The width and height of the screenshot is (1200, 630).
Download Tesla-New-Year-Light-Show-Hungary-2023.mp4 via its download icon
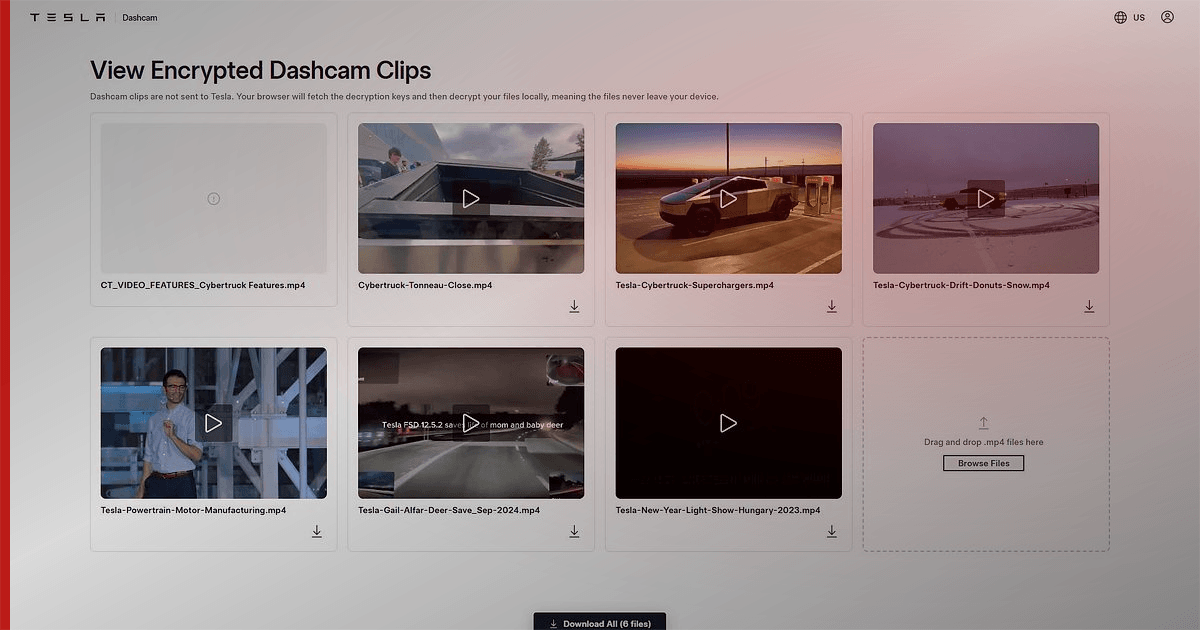point(832,532)
